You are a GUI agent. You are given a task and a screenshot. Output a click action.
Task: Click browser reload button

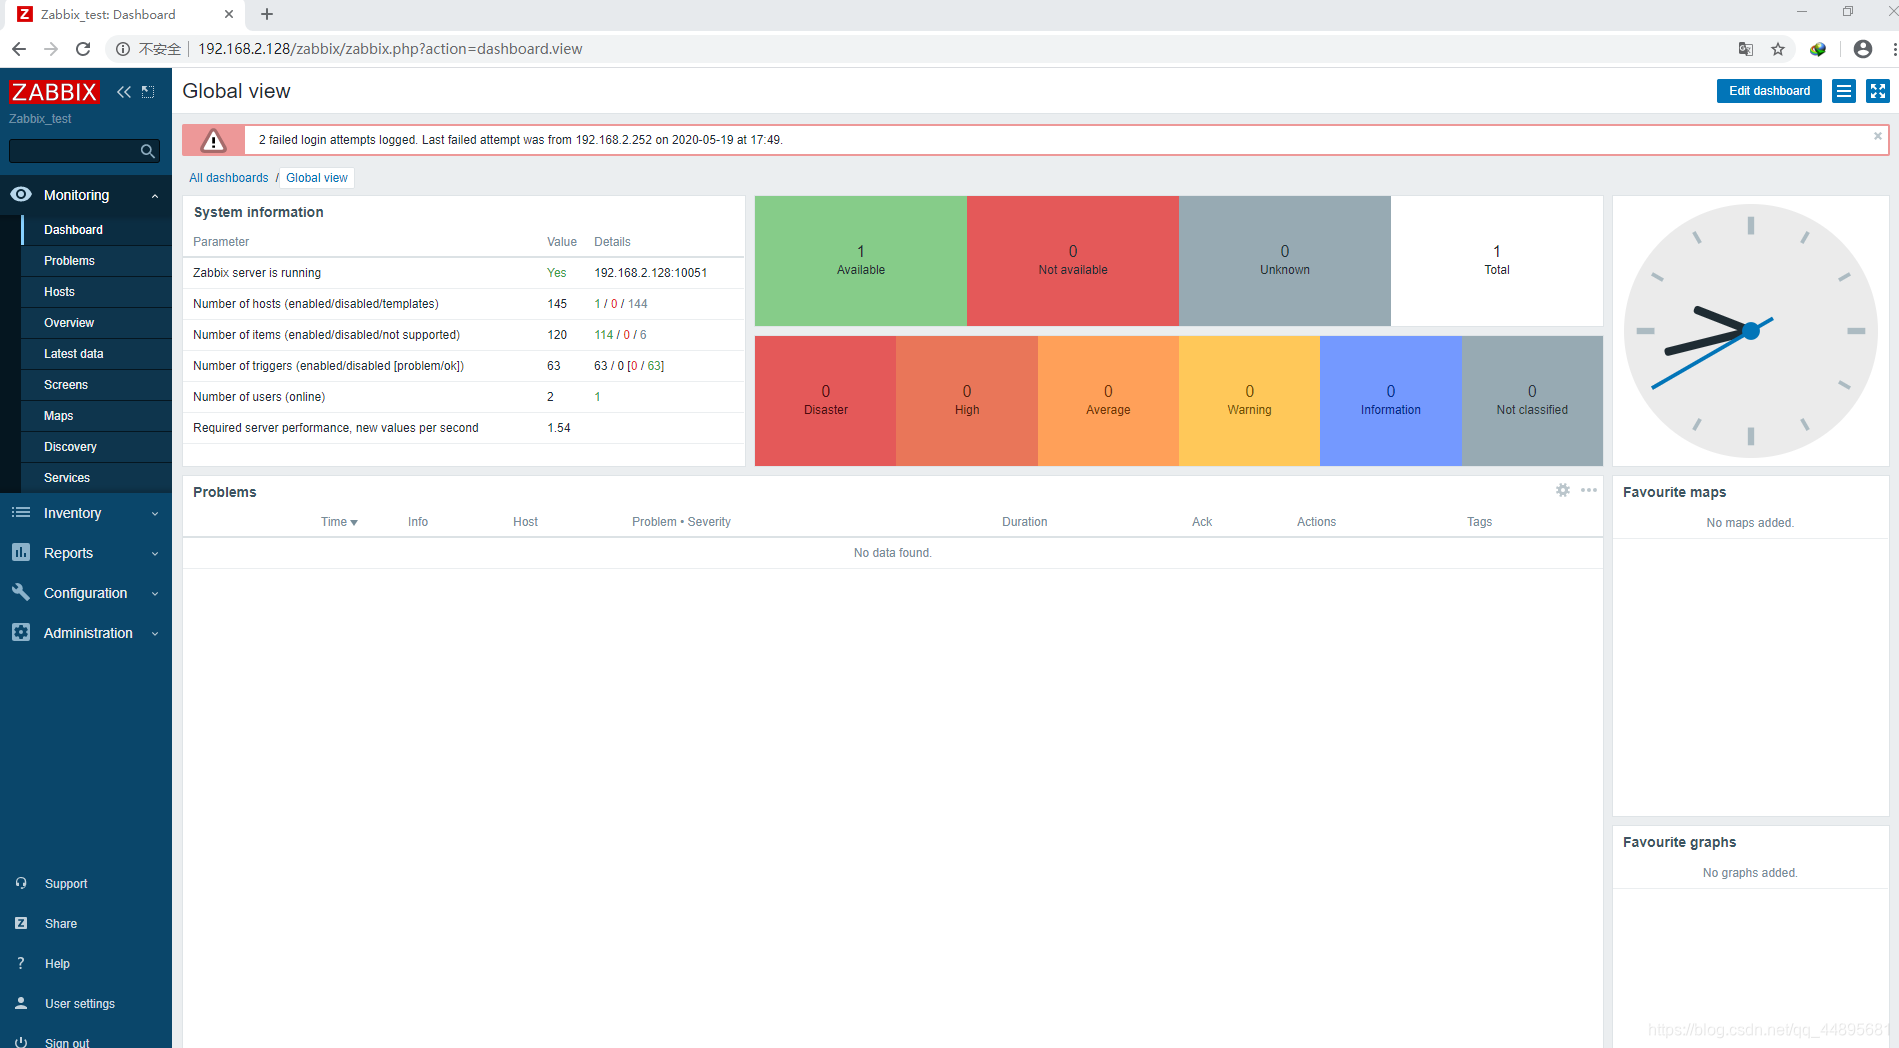[x=83, y=49]
